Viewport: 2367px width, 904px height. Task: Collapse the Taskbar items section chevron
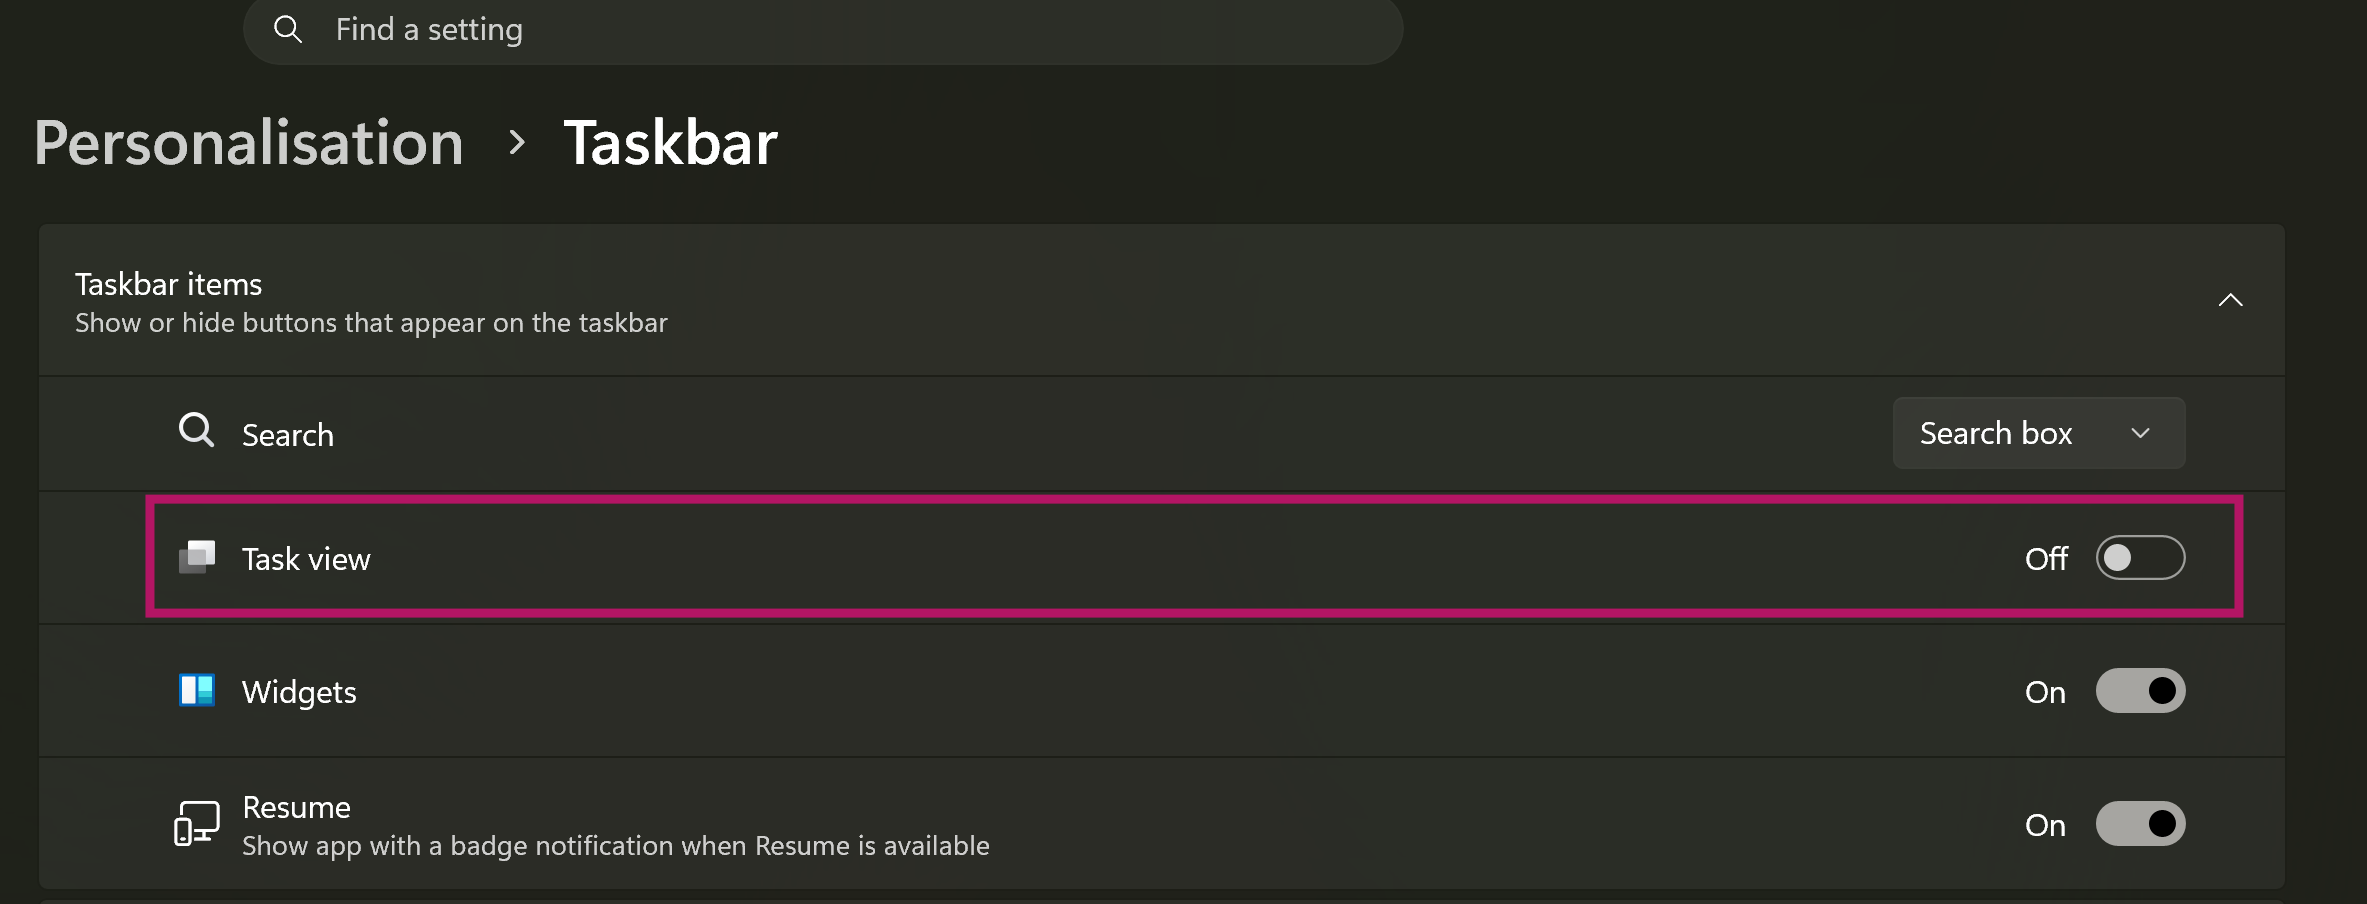pos(2231,300)
